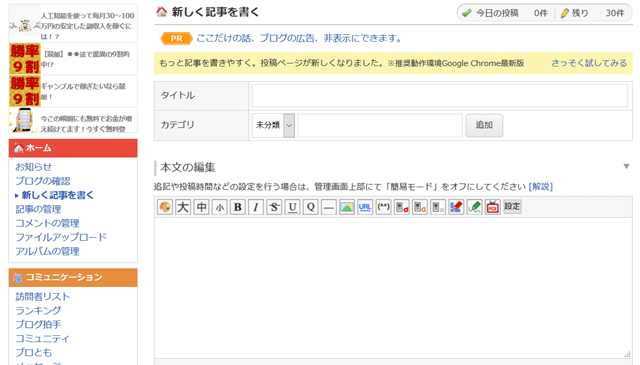
Task: Apply medium font size 中
Action: coord(202,207)
